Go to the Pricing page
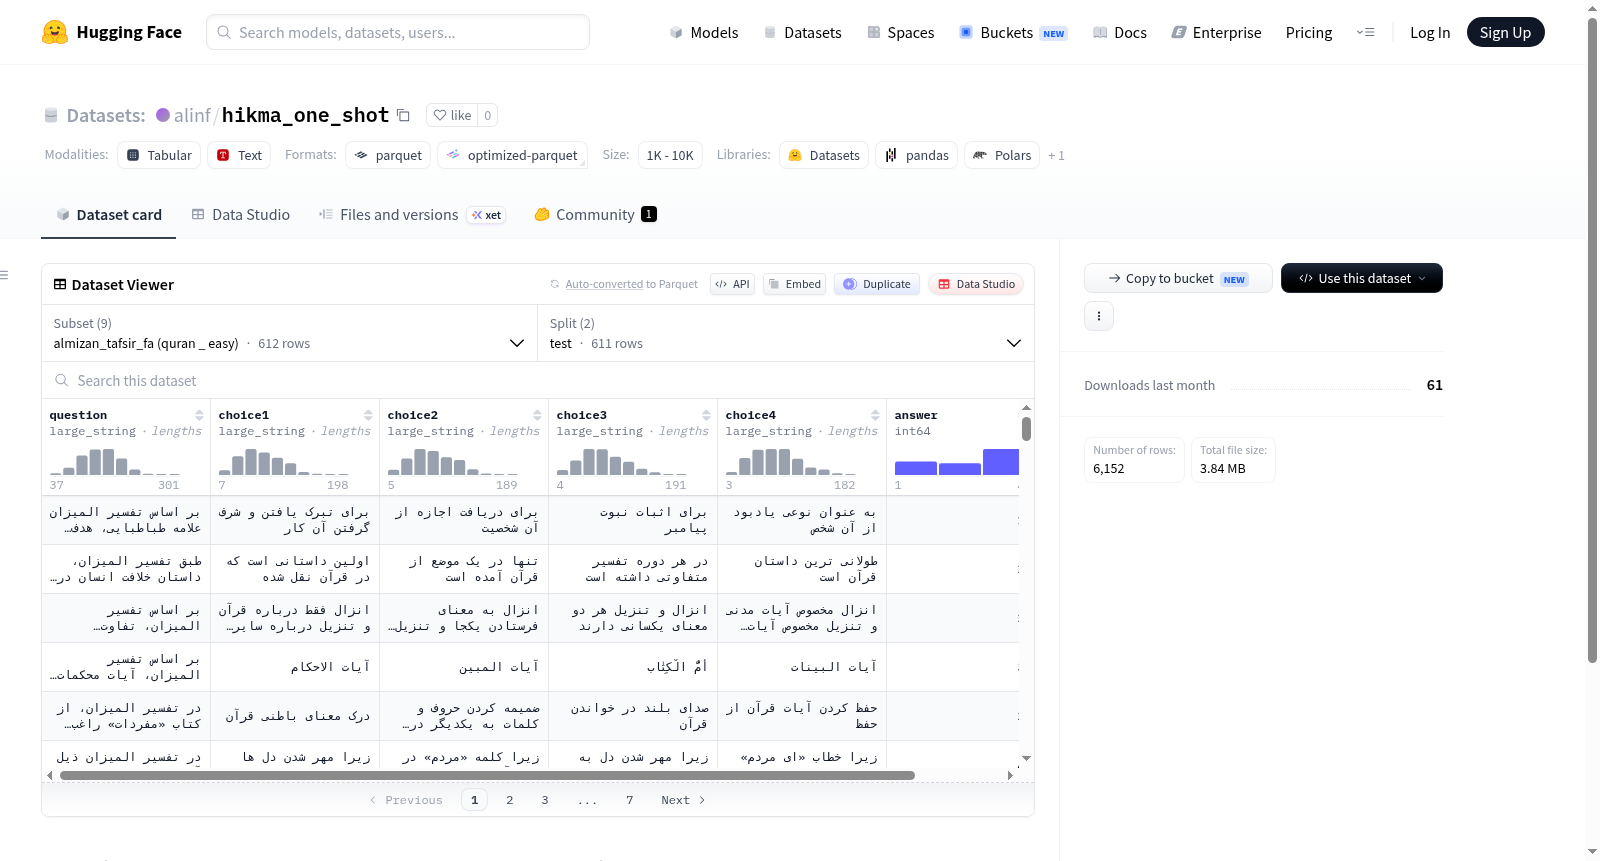1600x861 pixels. point(1309,32)
